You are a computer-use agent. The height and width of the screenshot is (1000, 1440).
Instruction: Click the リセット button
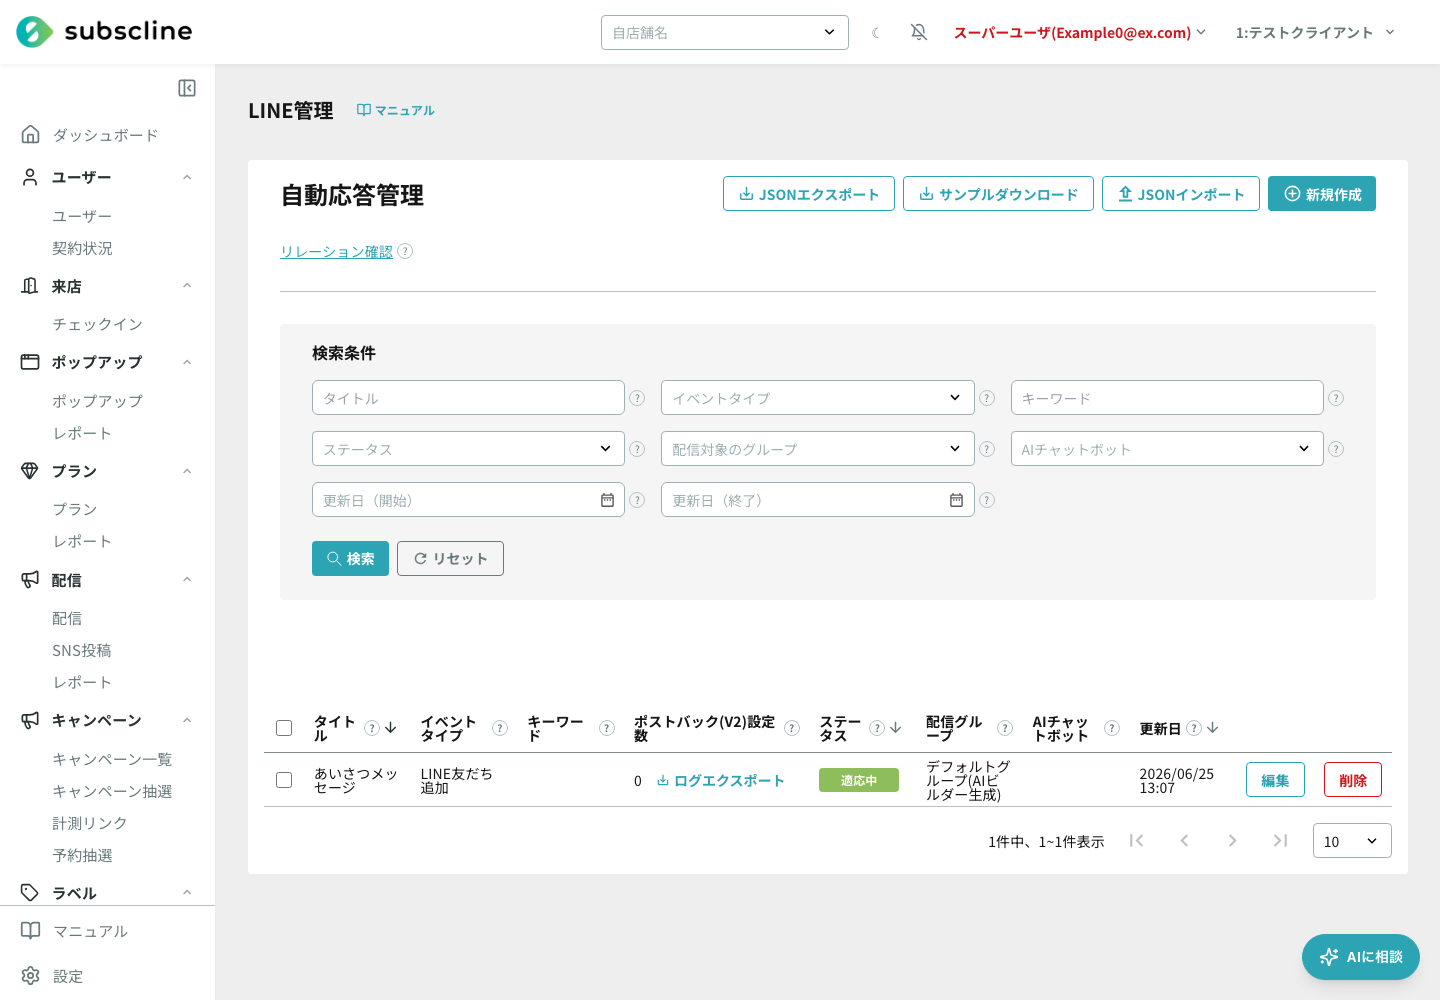[450, 558]
